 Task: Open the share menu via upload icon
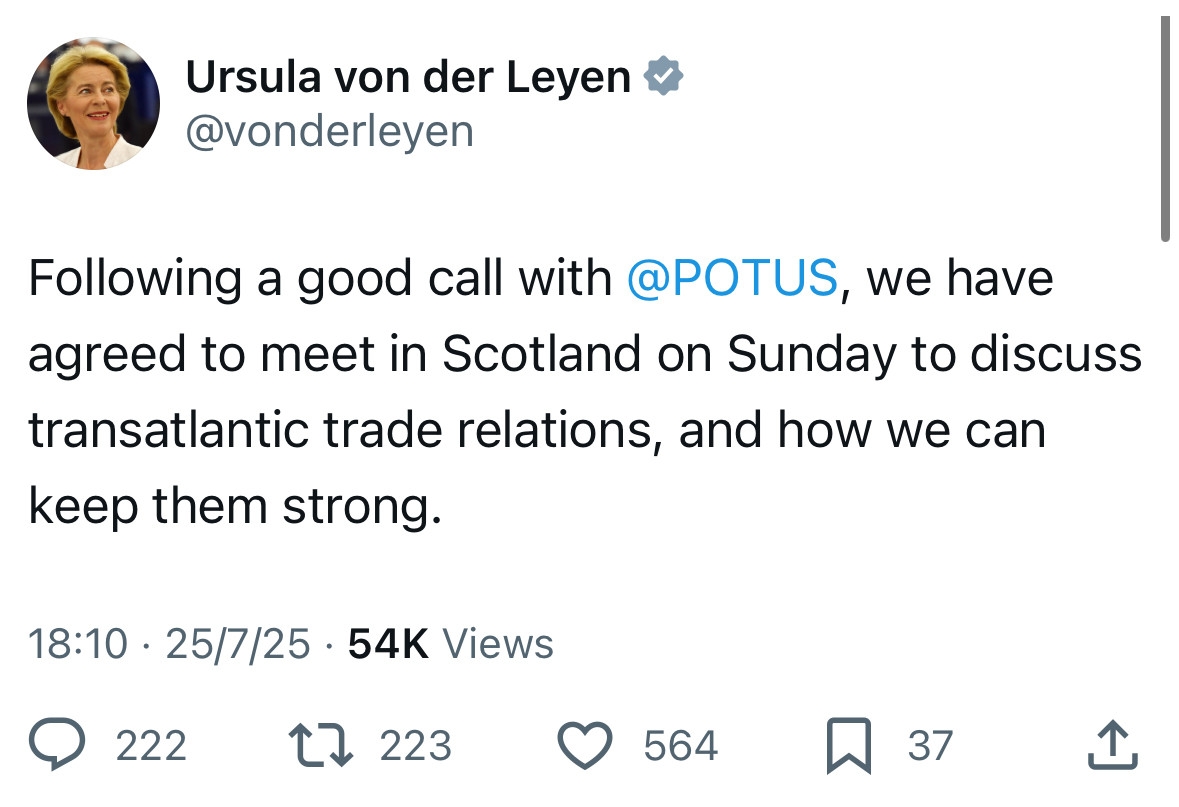[1115, 745]
